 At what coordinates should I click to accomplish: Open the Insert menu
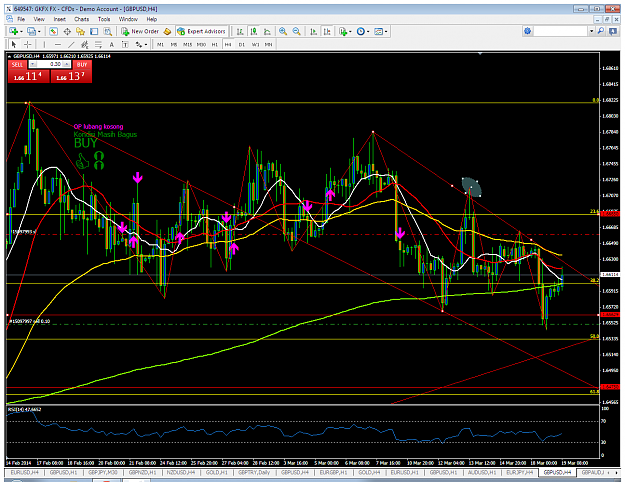click(x=59, y=19)
